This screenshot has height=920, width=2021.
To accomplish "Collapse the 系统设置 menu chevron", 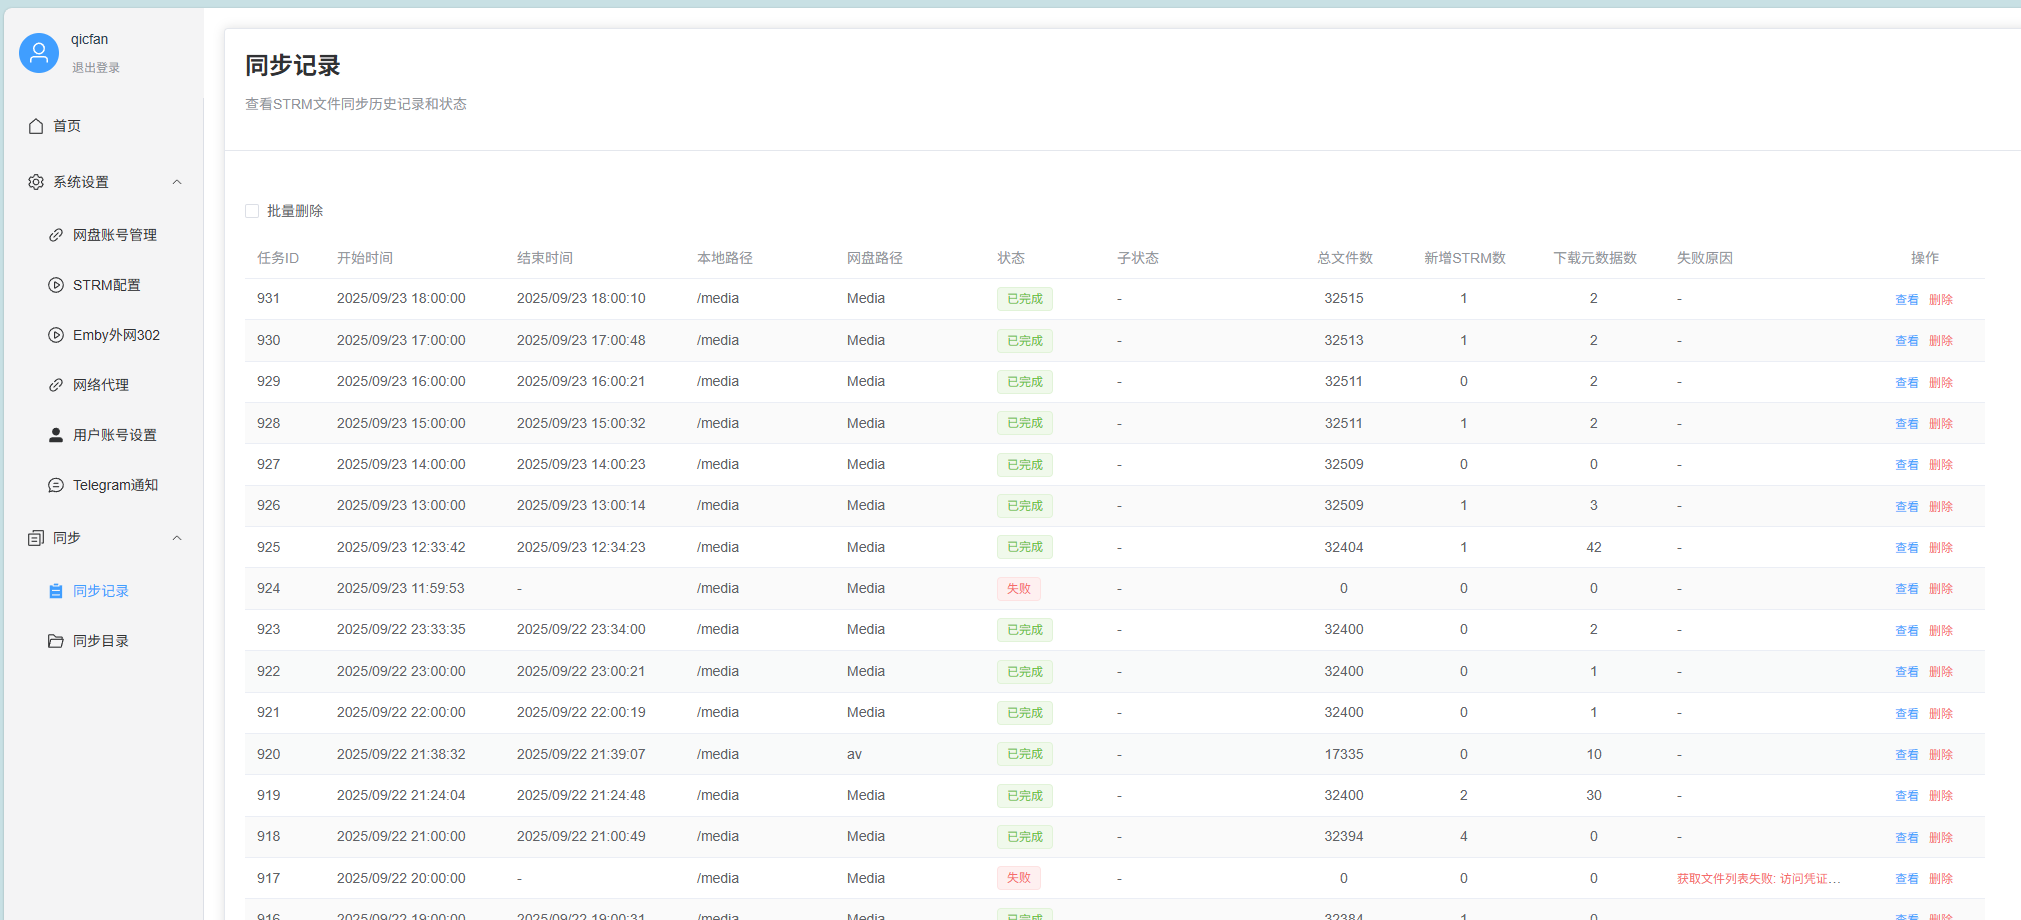I will pyautogui.click(x=177, y=182).
